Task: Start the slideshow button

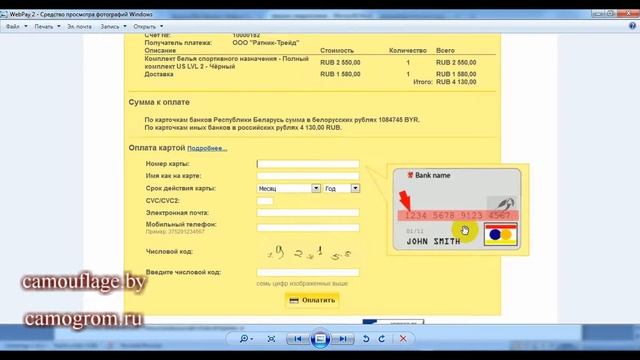Action: (x=320, y=338)
